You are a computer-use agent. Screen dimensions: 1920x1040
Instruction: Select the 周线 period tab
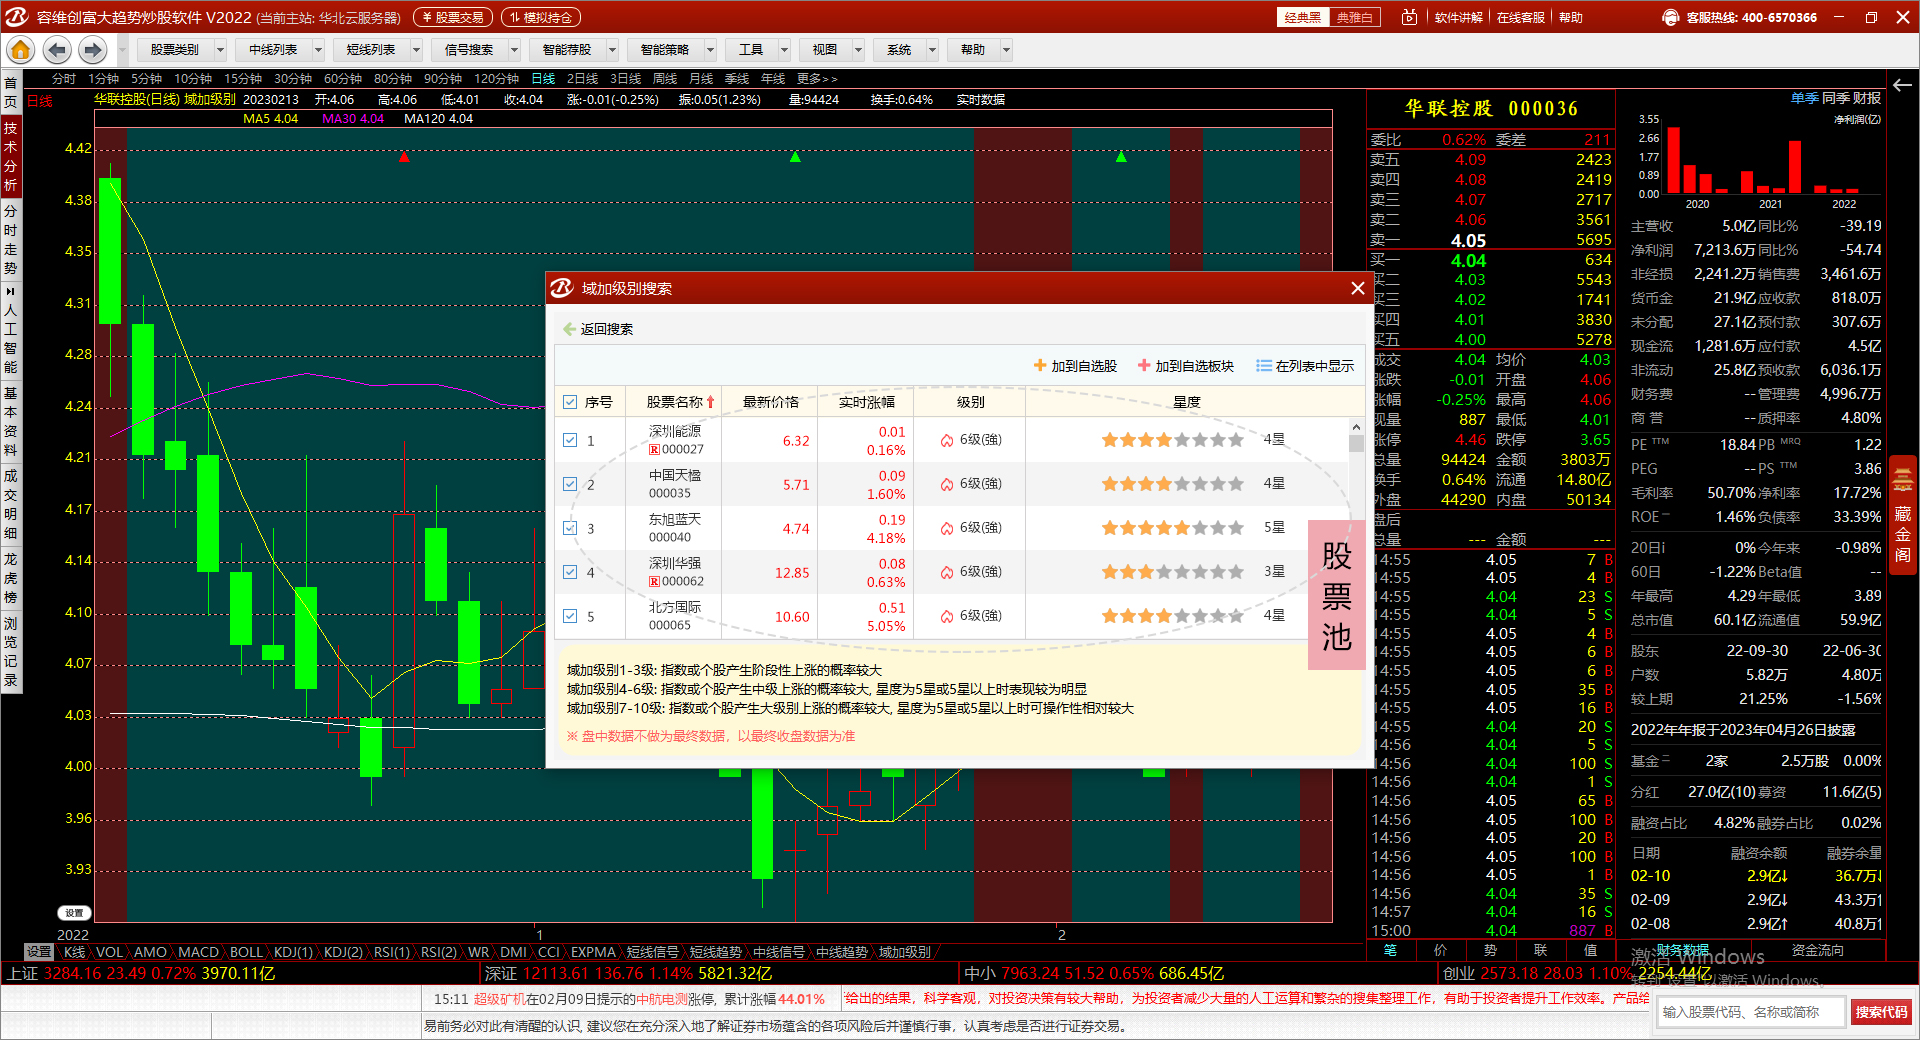pos(665,78)
